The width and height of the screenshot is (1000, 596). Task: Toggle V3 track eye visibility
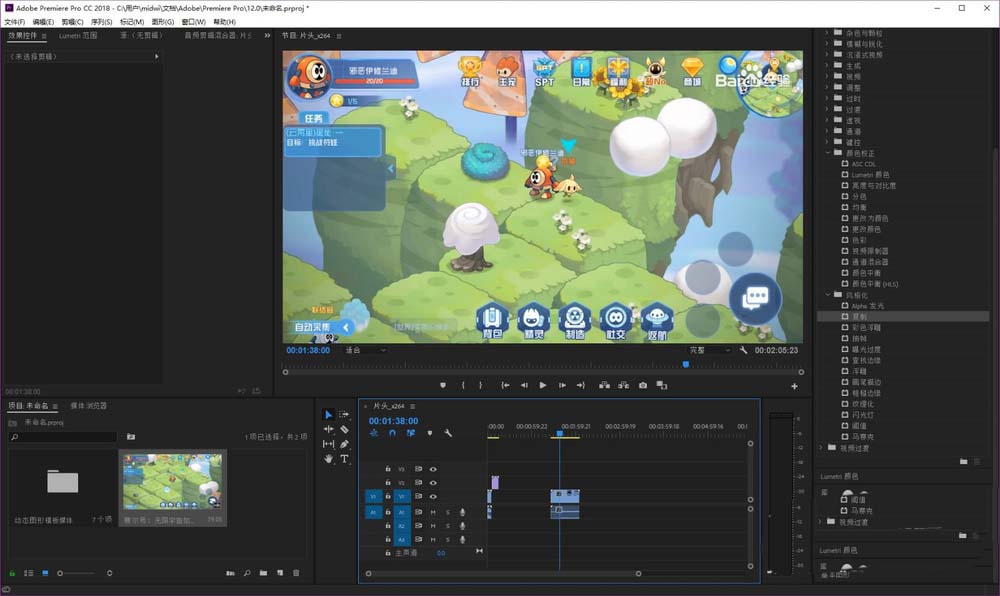tap(433, 468)
